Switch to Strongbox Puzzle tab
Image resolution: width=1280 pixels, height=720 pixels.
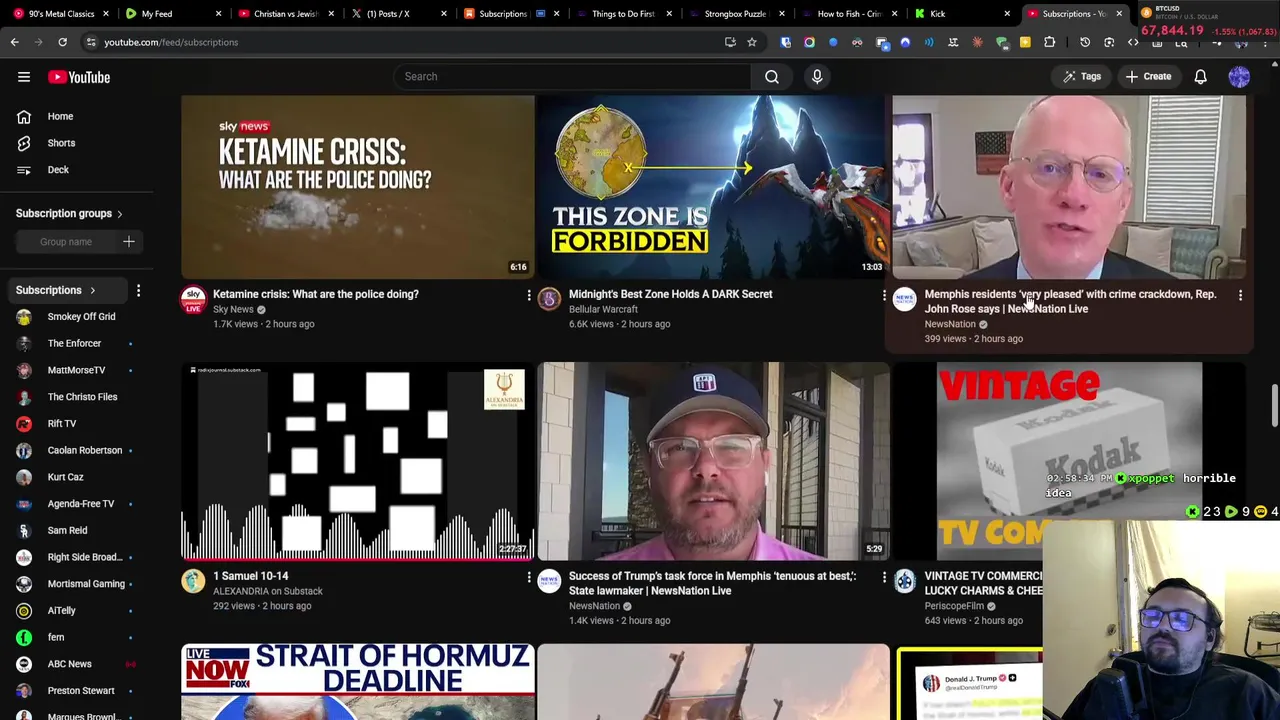click(735, 14)
